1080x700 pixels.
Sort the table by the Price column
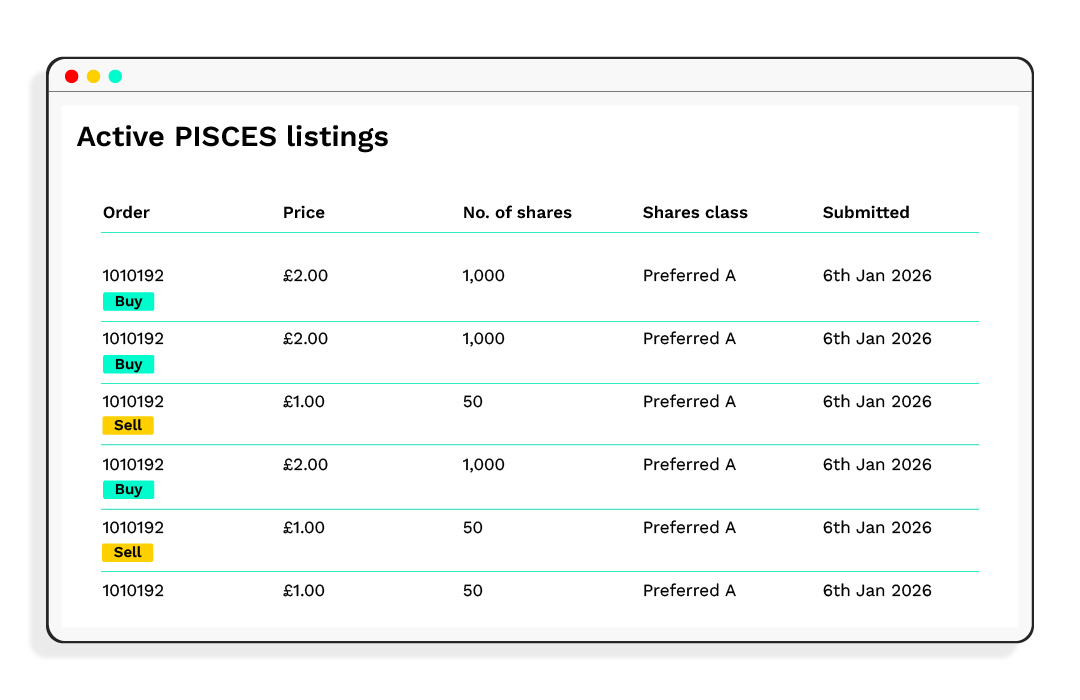point(304,212)
